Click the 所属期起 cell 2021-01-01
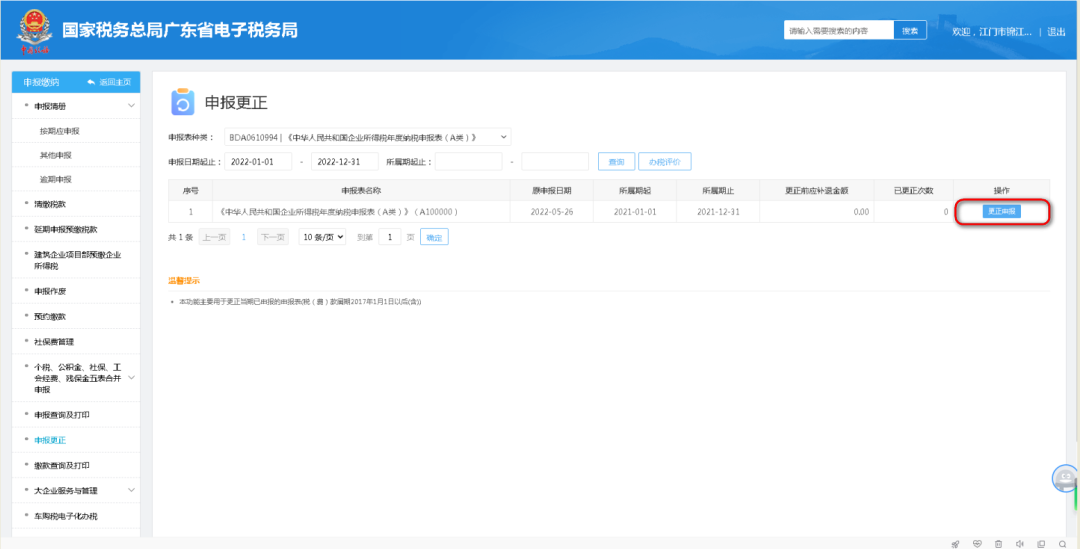 (x=635, y=211)
